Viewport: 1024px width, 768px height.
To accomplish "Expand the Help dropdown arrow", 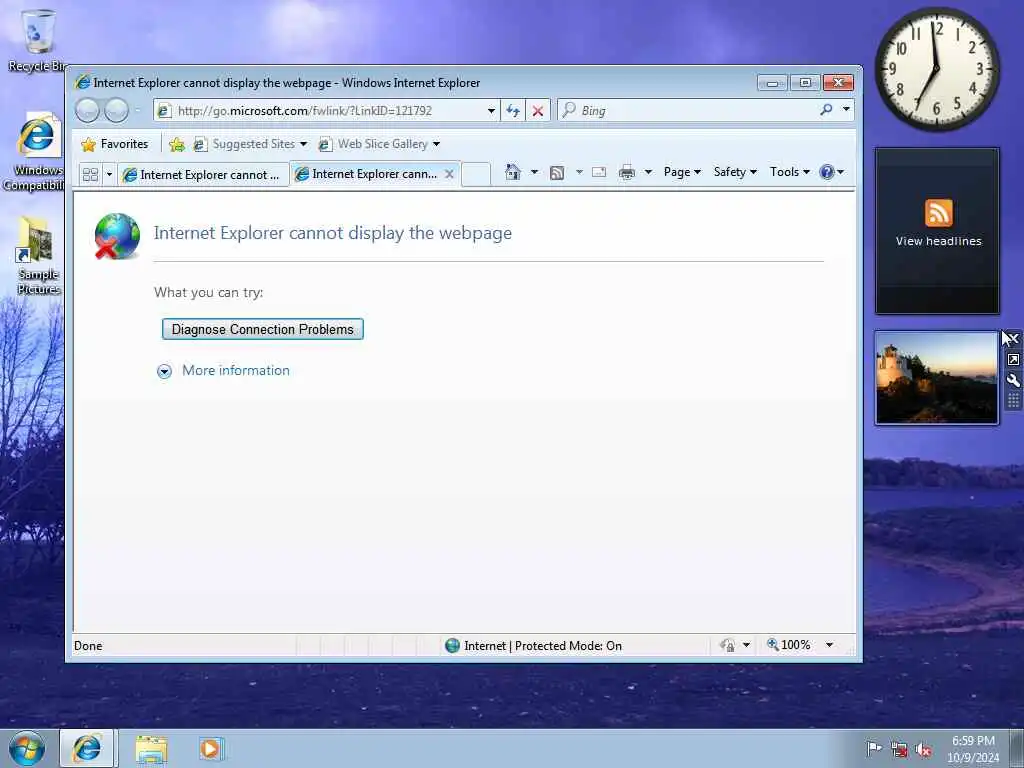I will point(840,172).
